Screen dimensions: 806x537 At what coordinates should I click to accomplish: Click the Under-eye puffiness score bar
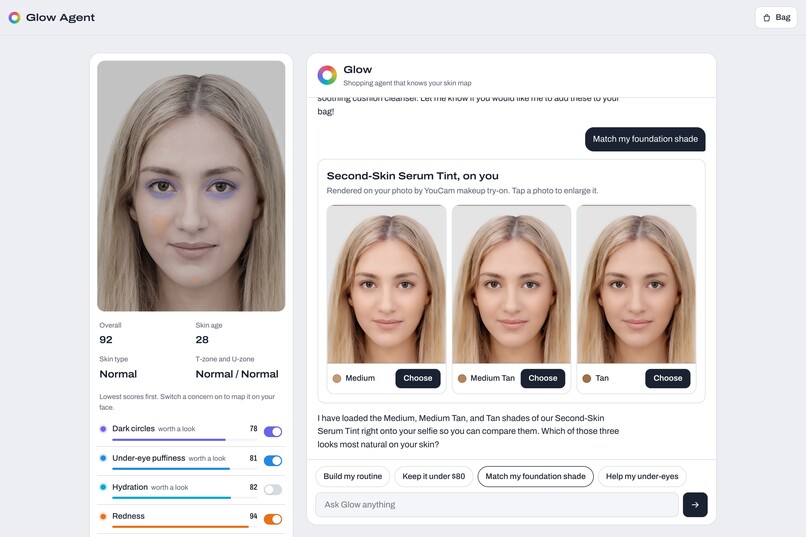pyautogui.click(x=185, y=469)
